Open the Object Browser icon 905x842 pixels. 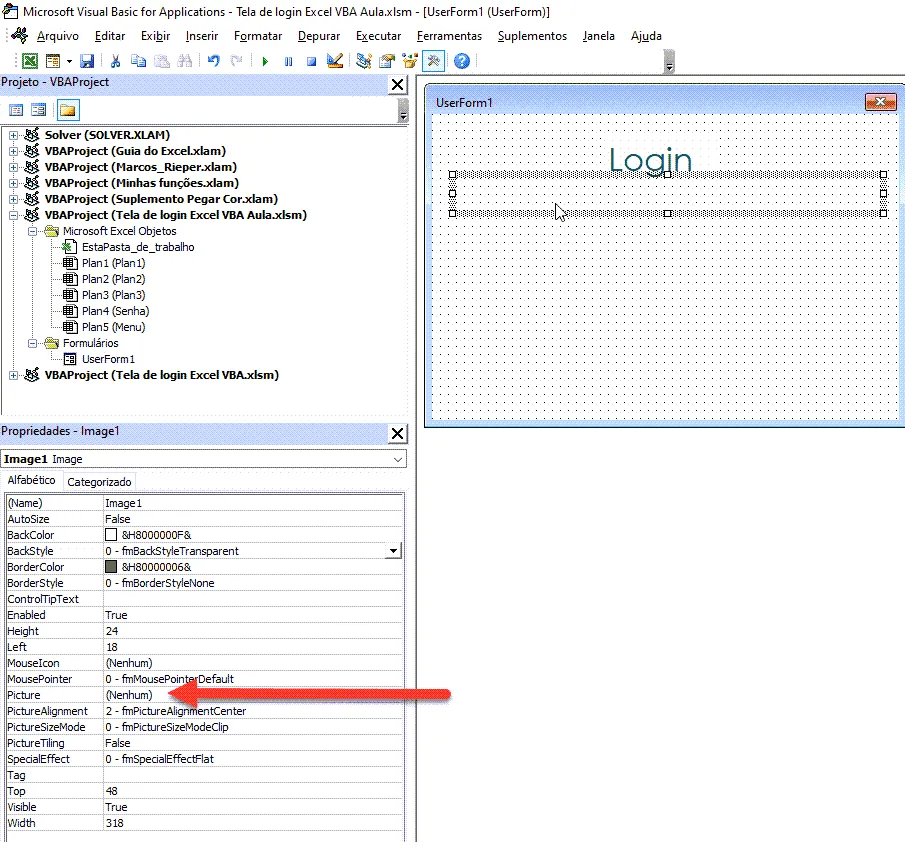pyautogui.click(x=410, y=61)
